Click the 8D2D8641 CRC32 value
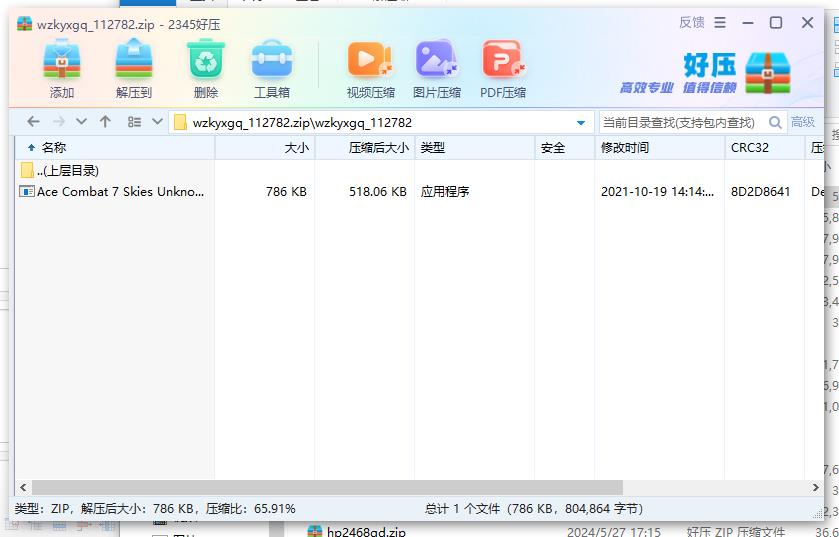Viewport: 839px width, 537px height. 760,191
